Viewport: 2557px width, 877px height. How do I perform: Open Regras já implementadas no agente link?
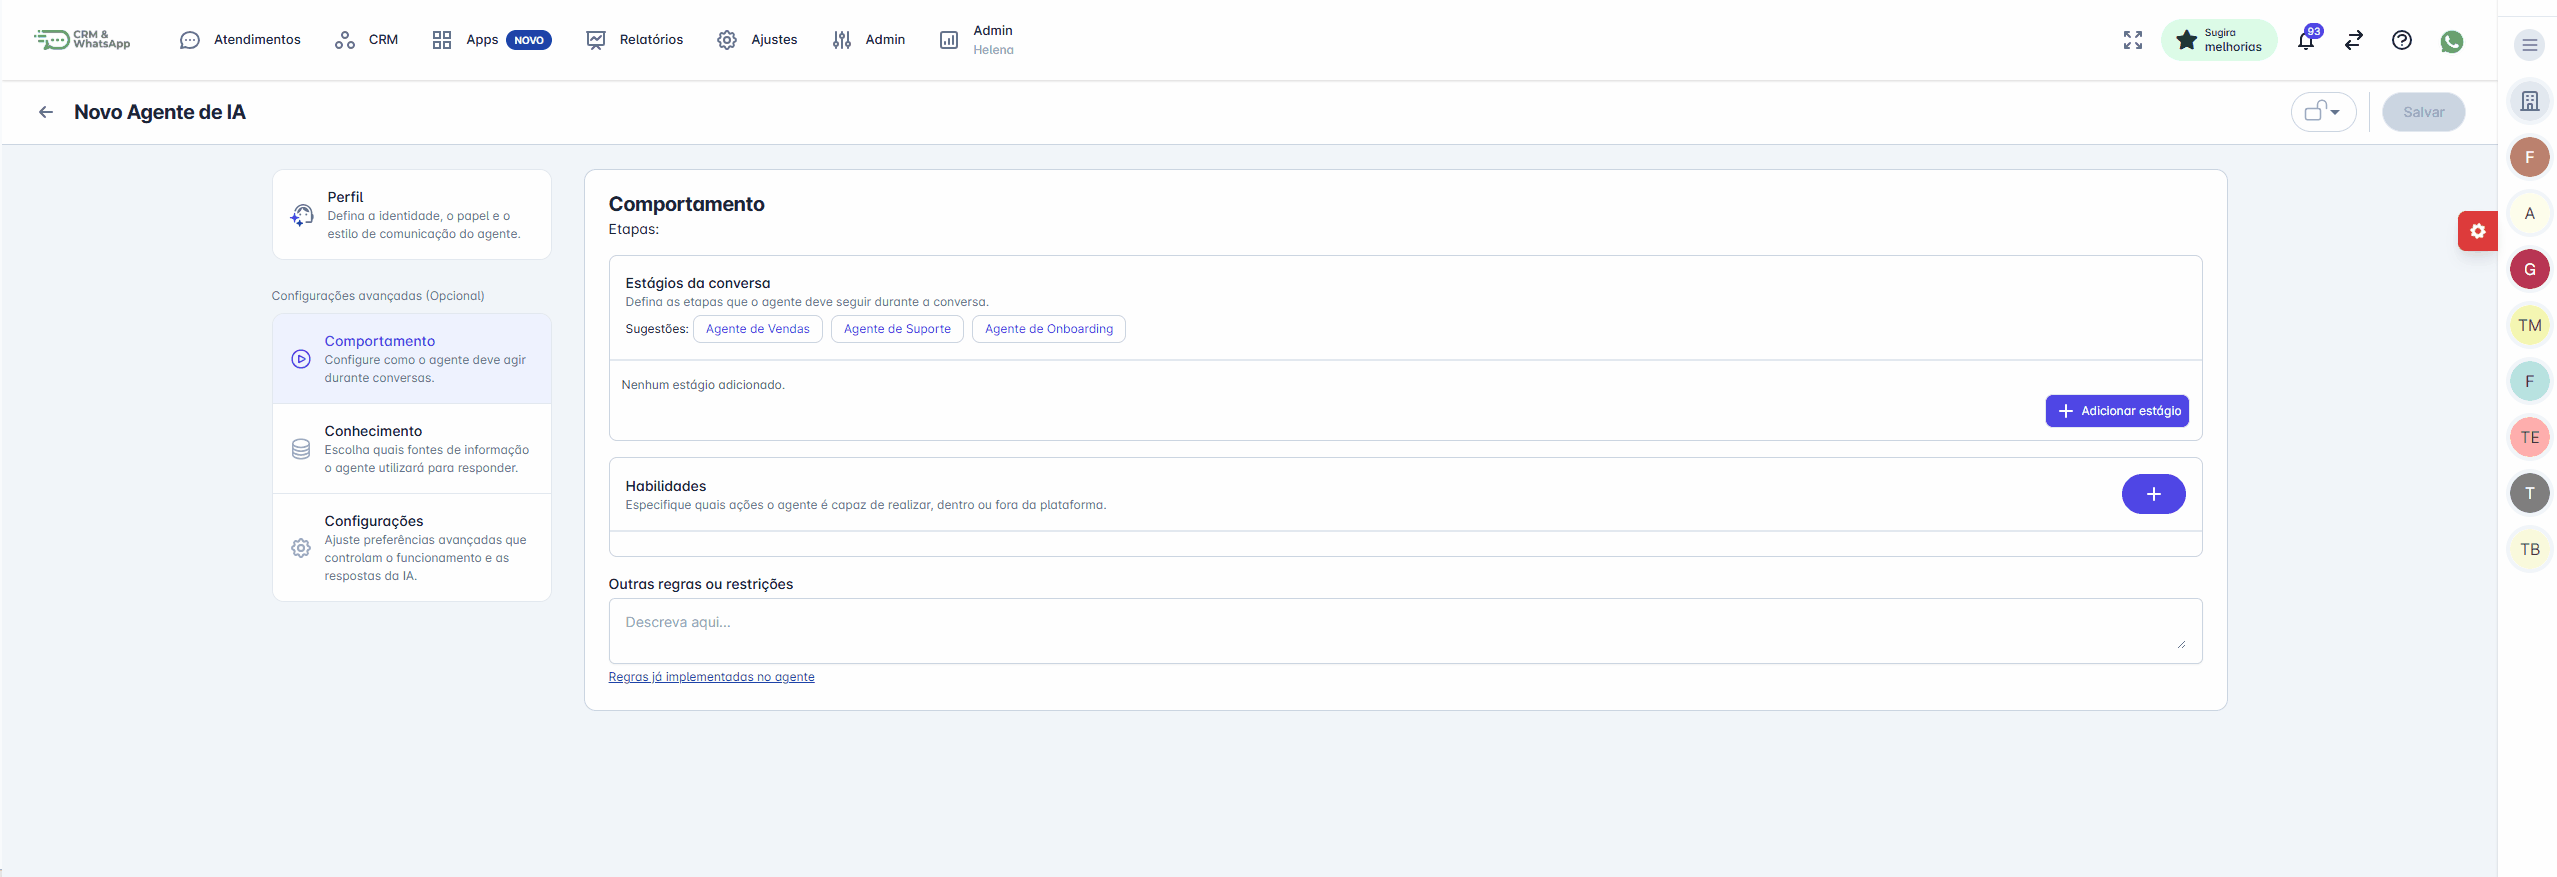(x=711, y=677)
